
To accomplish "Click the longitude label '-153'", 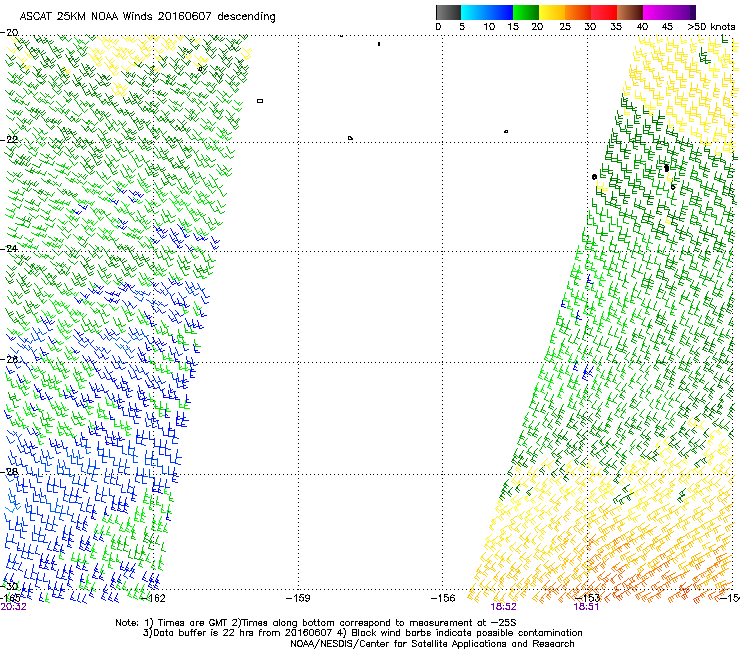I will click(587, 598).
